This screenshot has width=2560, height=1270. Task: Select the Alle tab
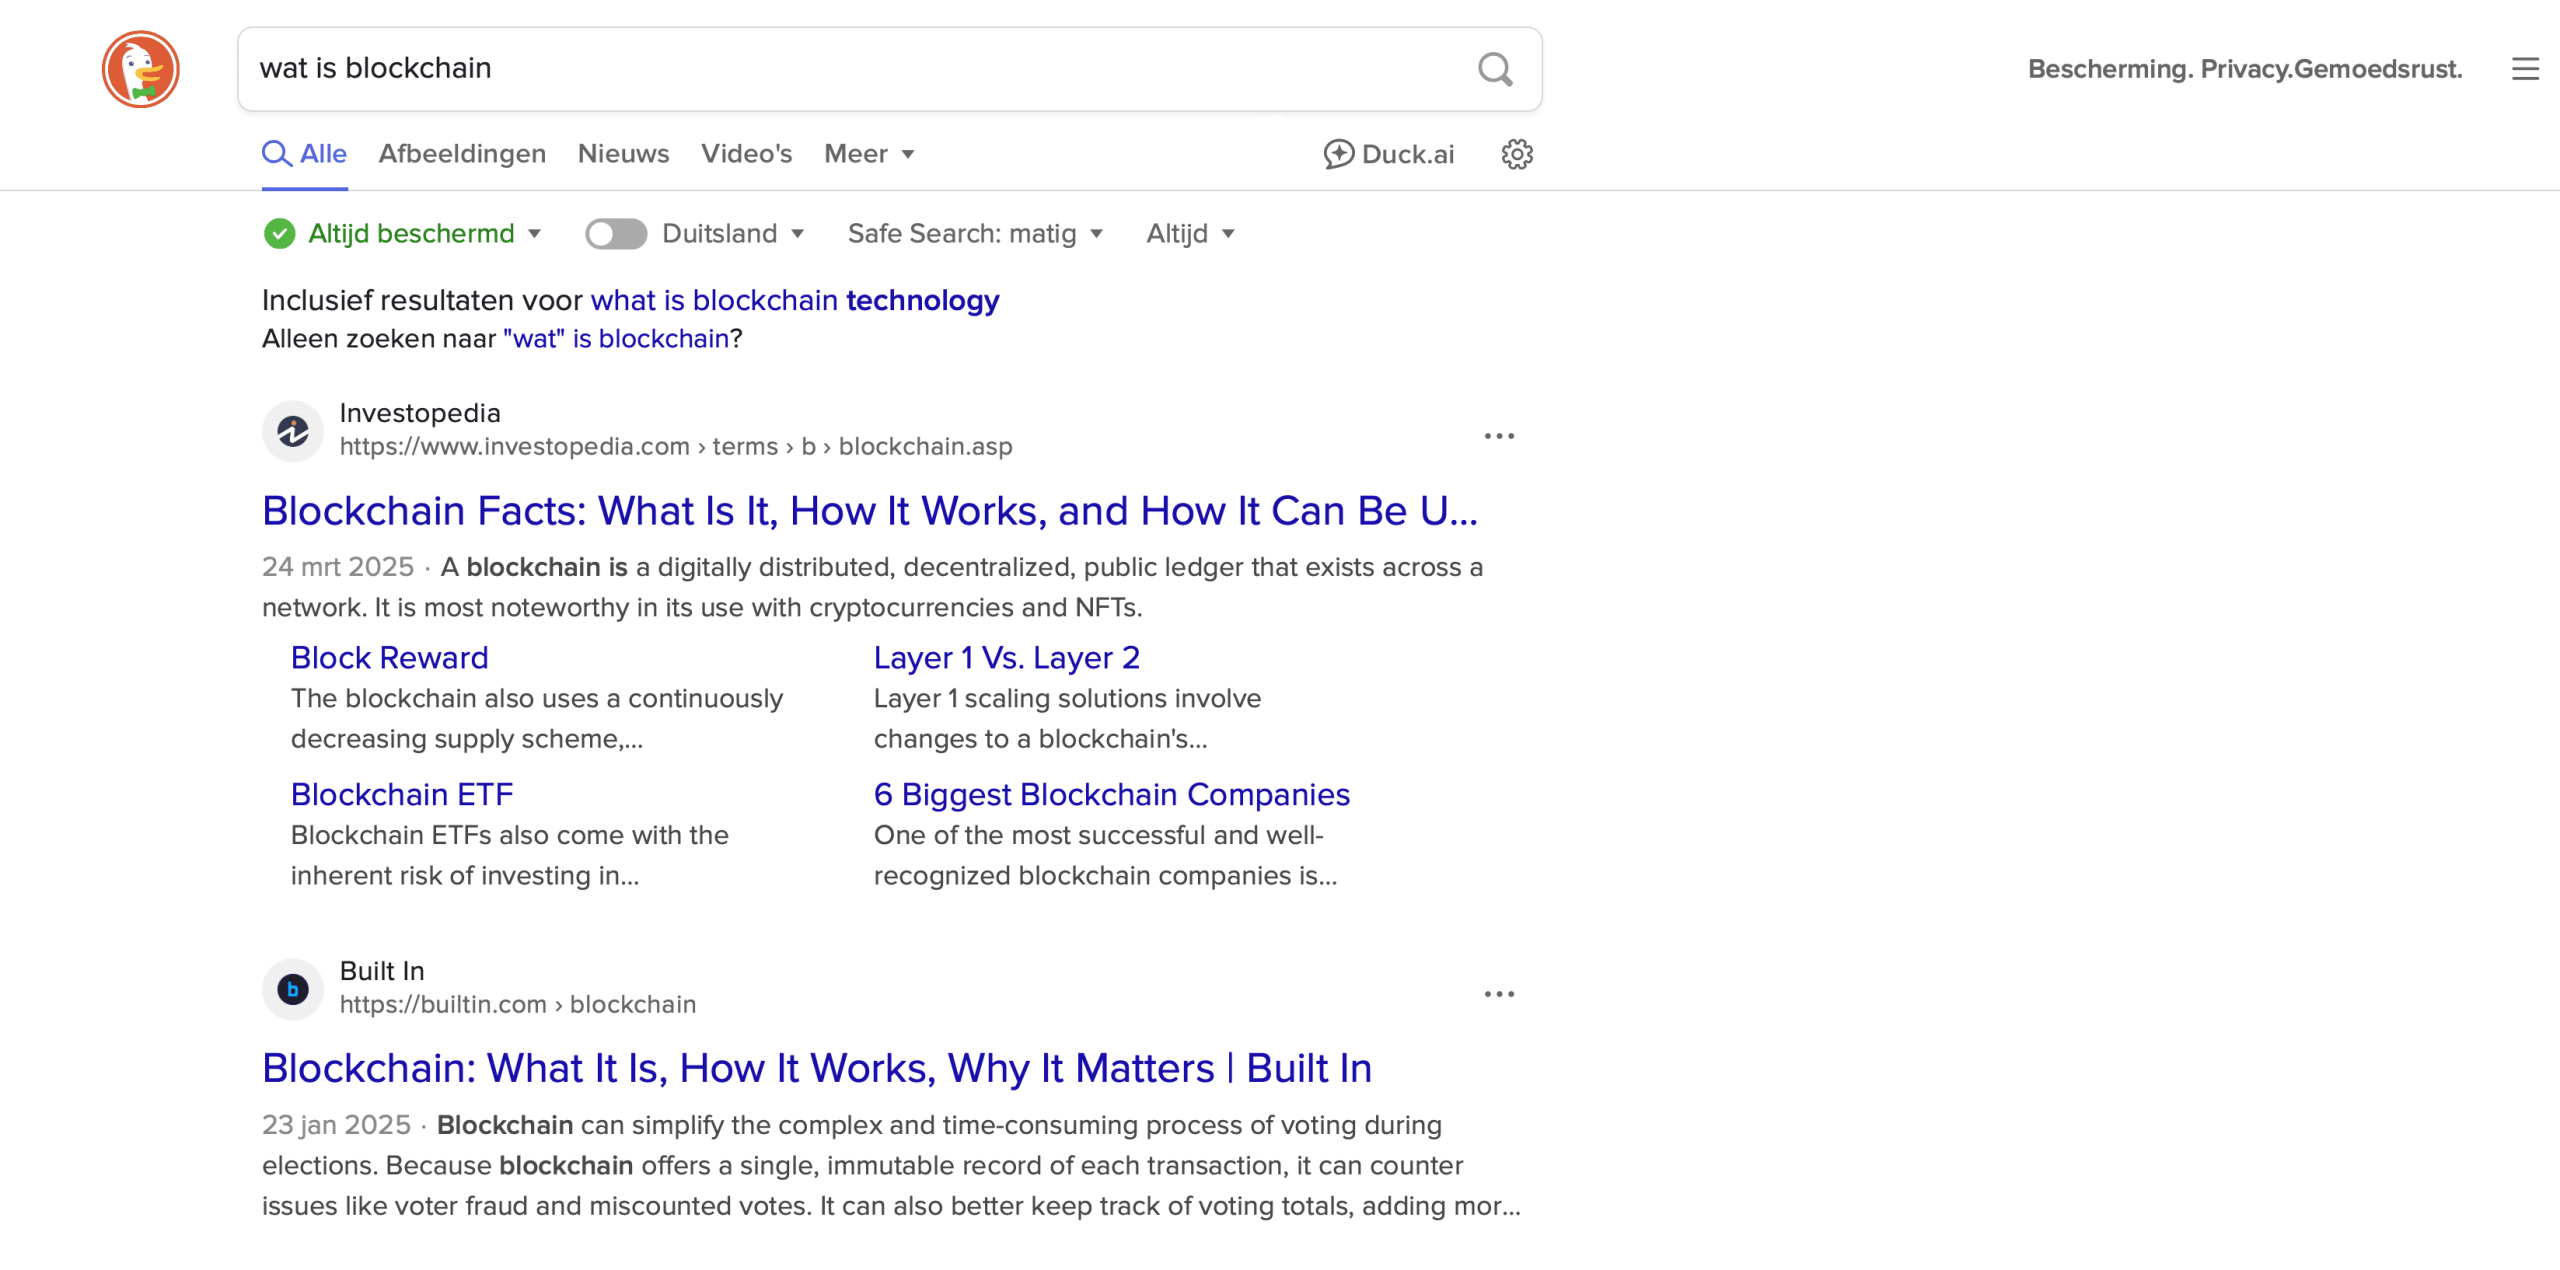[305, 154]
